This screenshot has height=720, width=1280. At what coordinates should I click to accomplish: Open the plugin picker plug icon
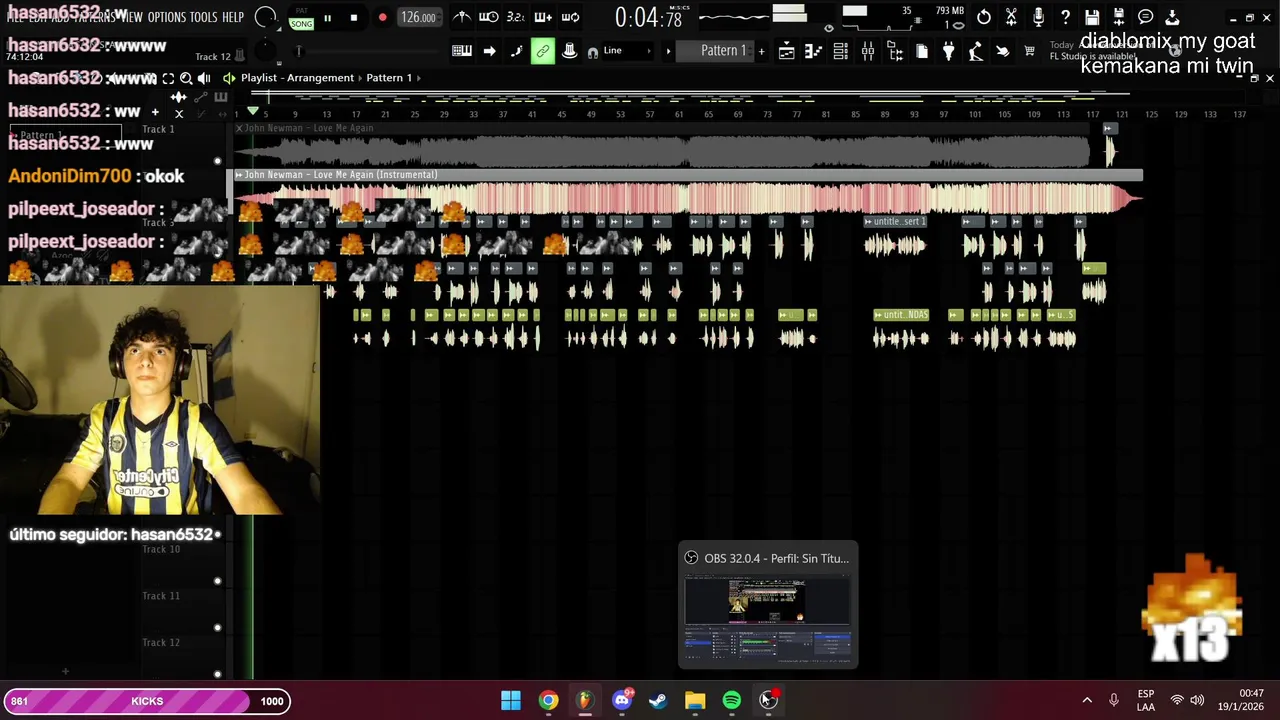click(949, 51)
